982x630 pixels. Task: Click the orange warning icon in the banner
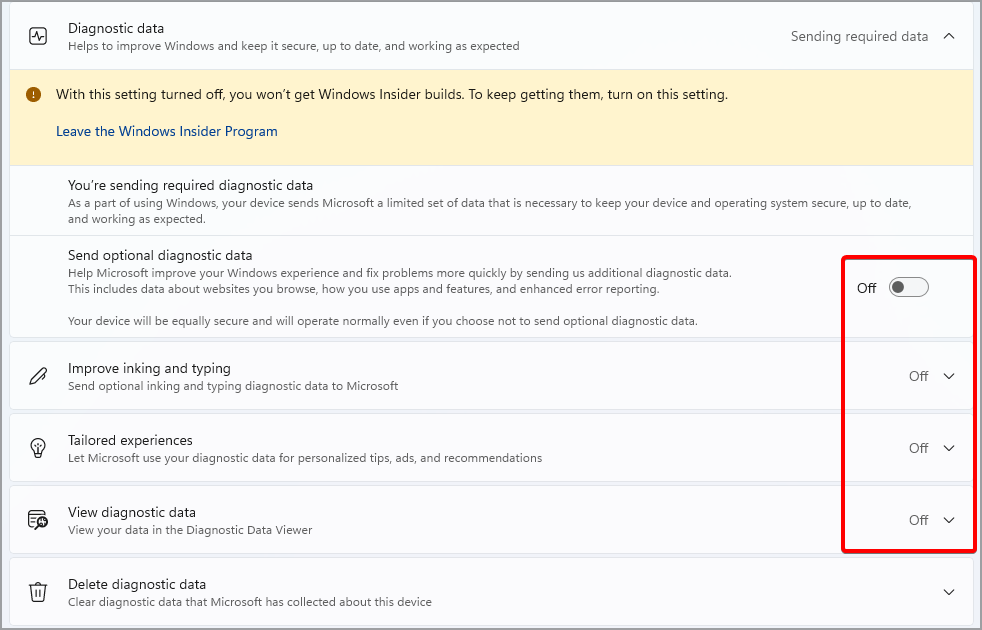34,95
